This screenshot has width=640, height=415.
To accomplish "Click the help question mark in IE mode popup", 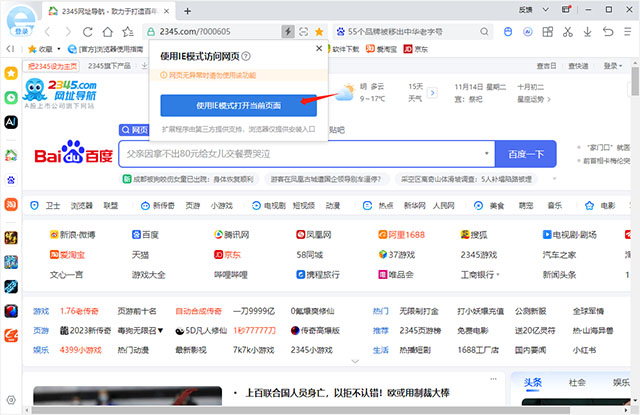I will tap(246, 56).
